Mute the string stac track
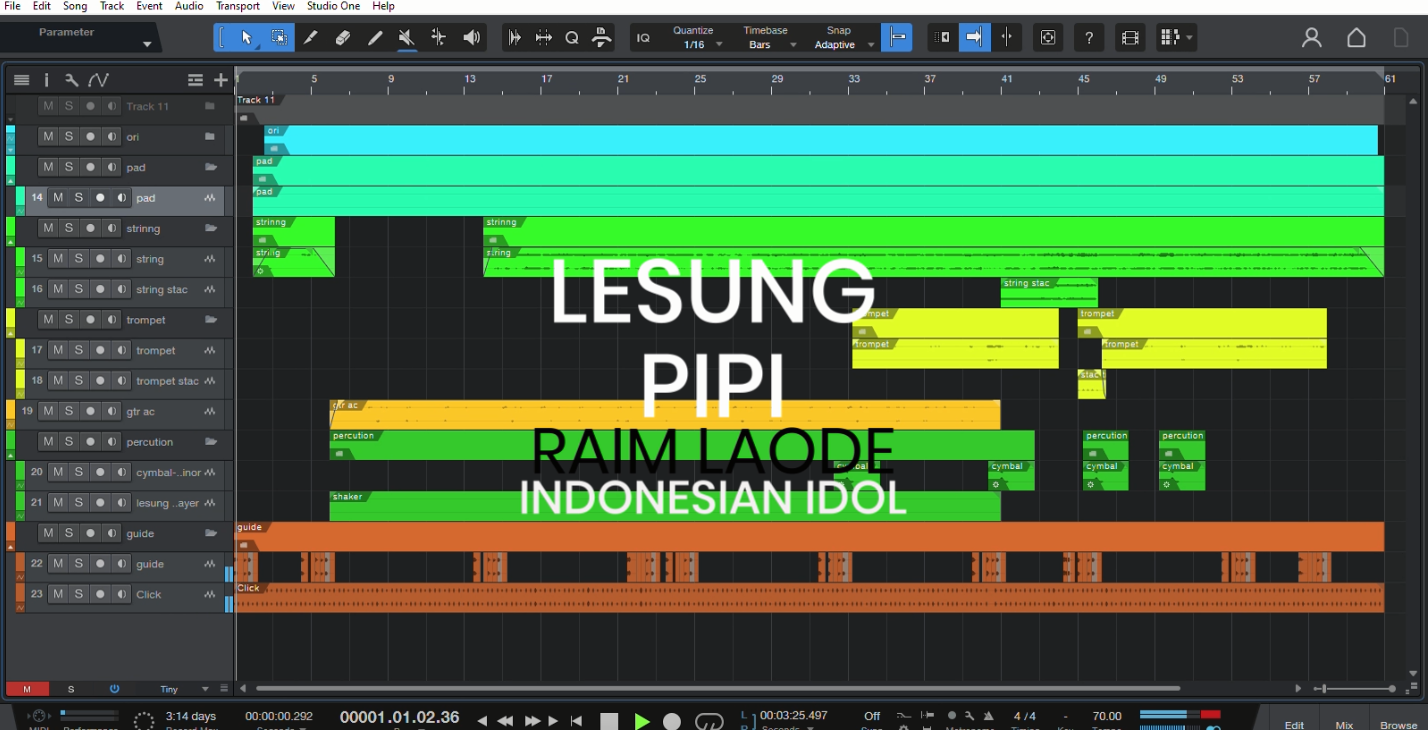Screen dimensions: 1428x730 click(58, 289)
